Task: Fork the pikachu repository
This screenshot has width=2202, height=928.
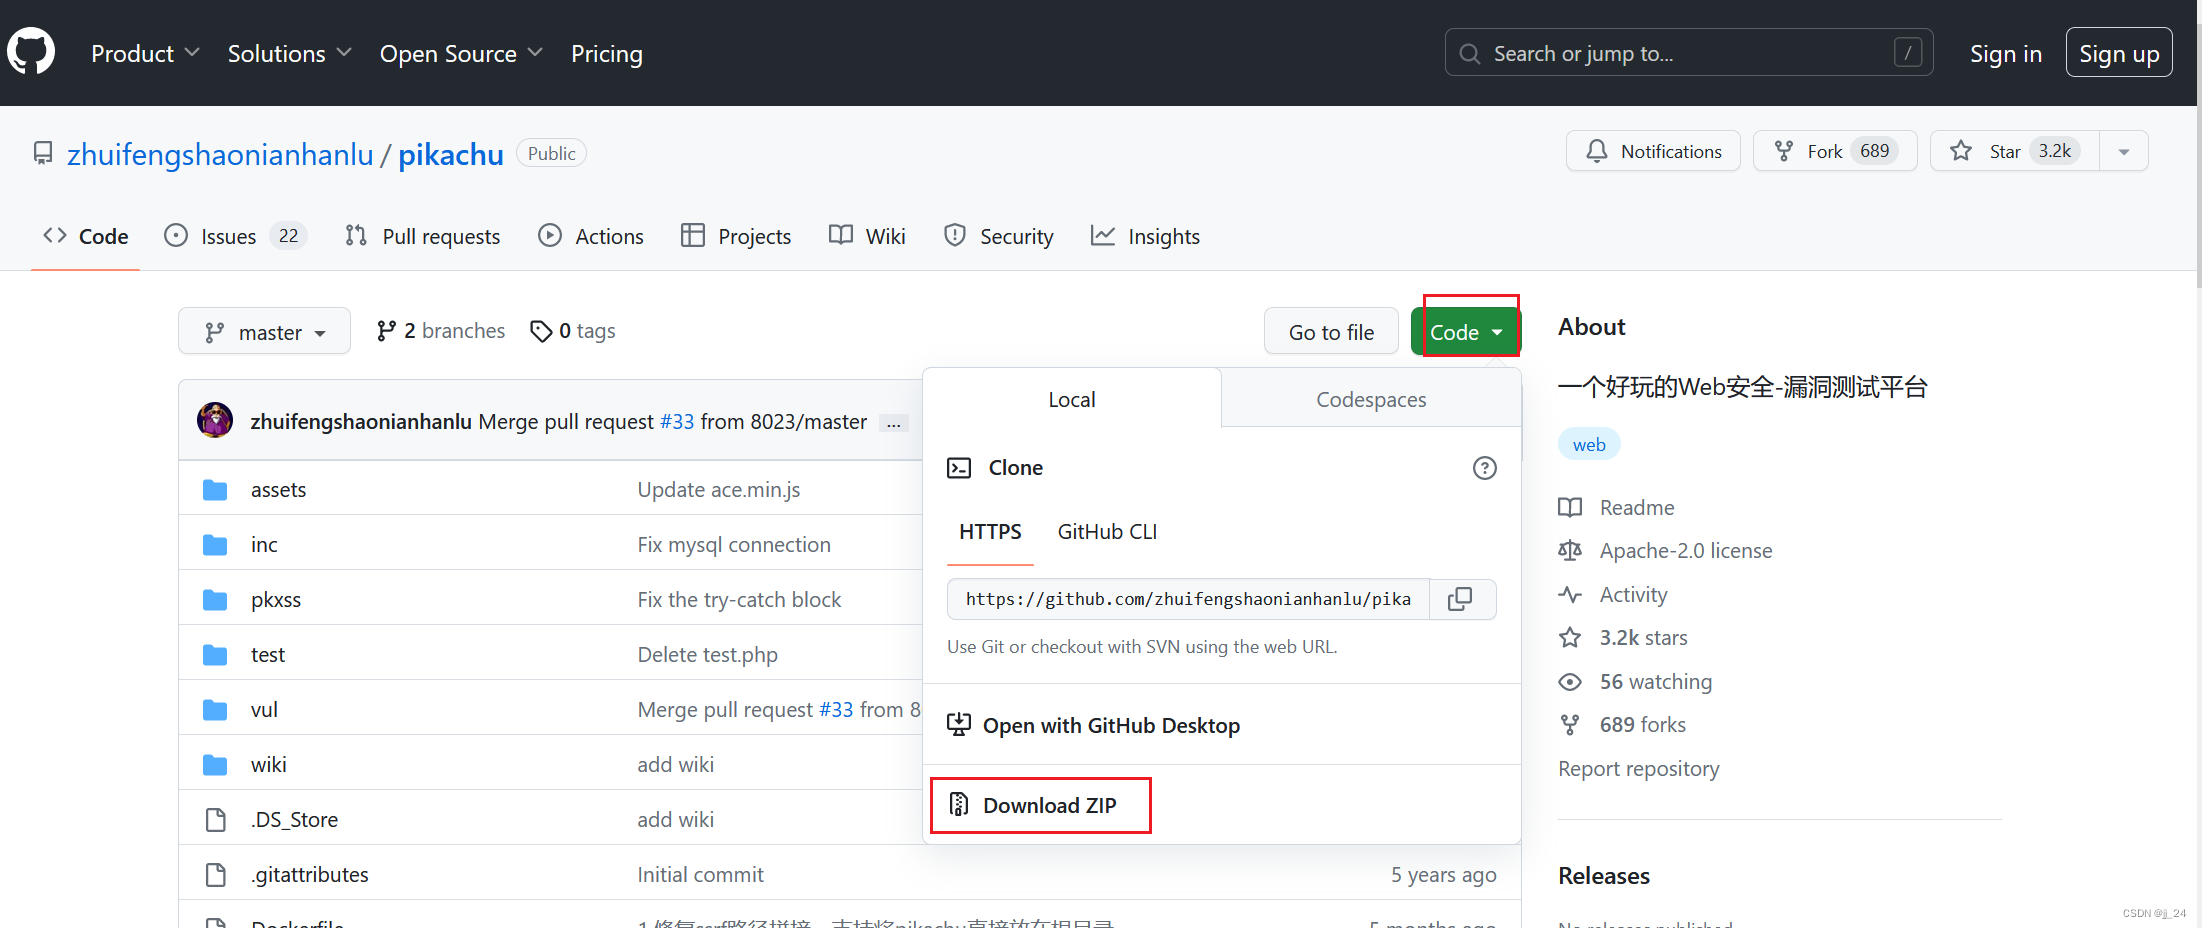Action: pyautogui.click(x=1835, y=151)
